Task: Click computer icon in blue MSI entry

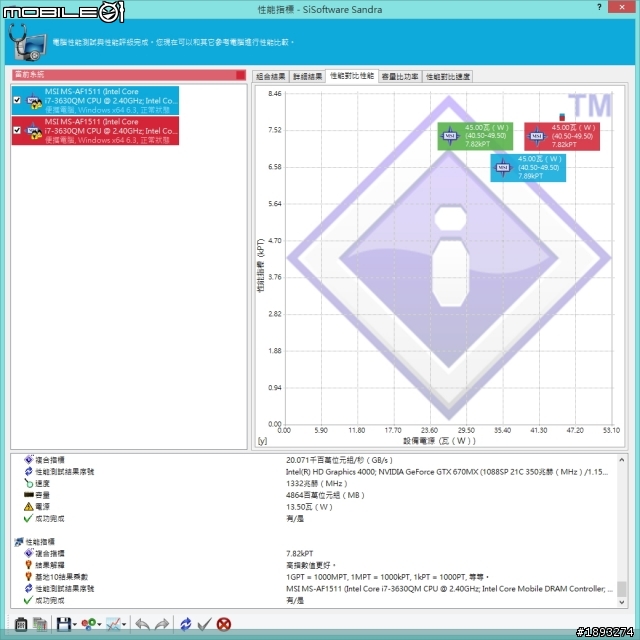Action: pyautogui.click(x=33, y=101)
